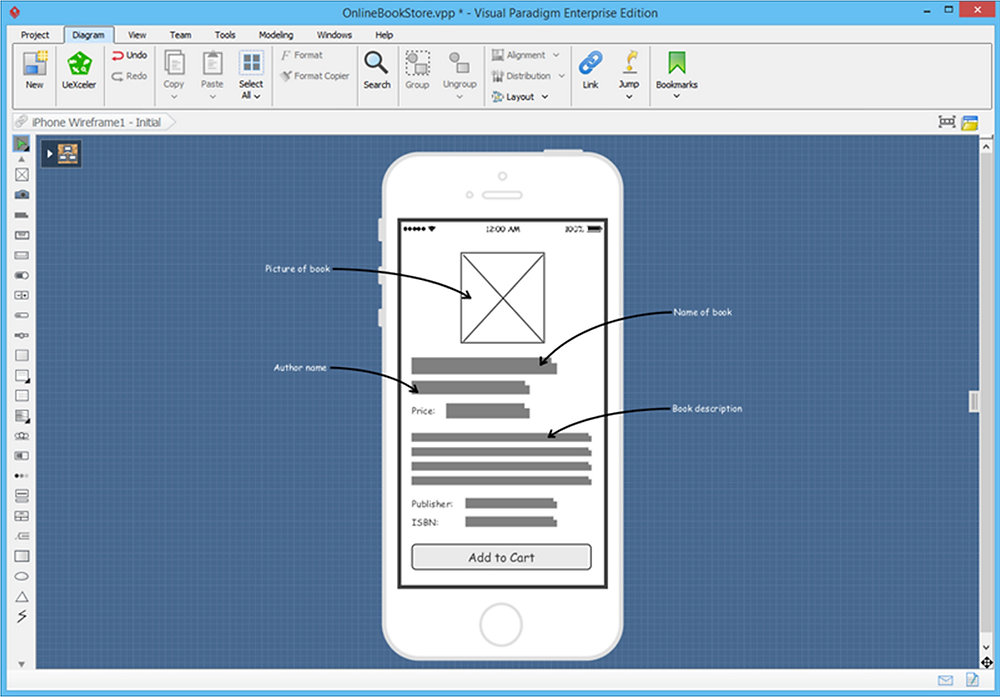The width and height of the screenshot is (1000, 697).
Task: Click the Format option in ribbon
Action: pos(302,55)
